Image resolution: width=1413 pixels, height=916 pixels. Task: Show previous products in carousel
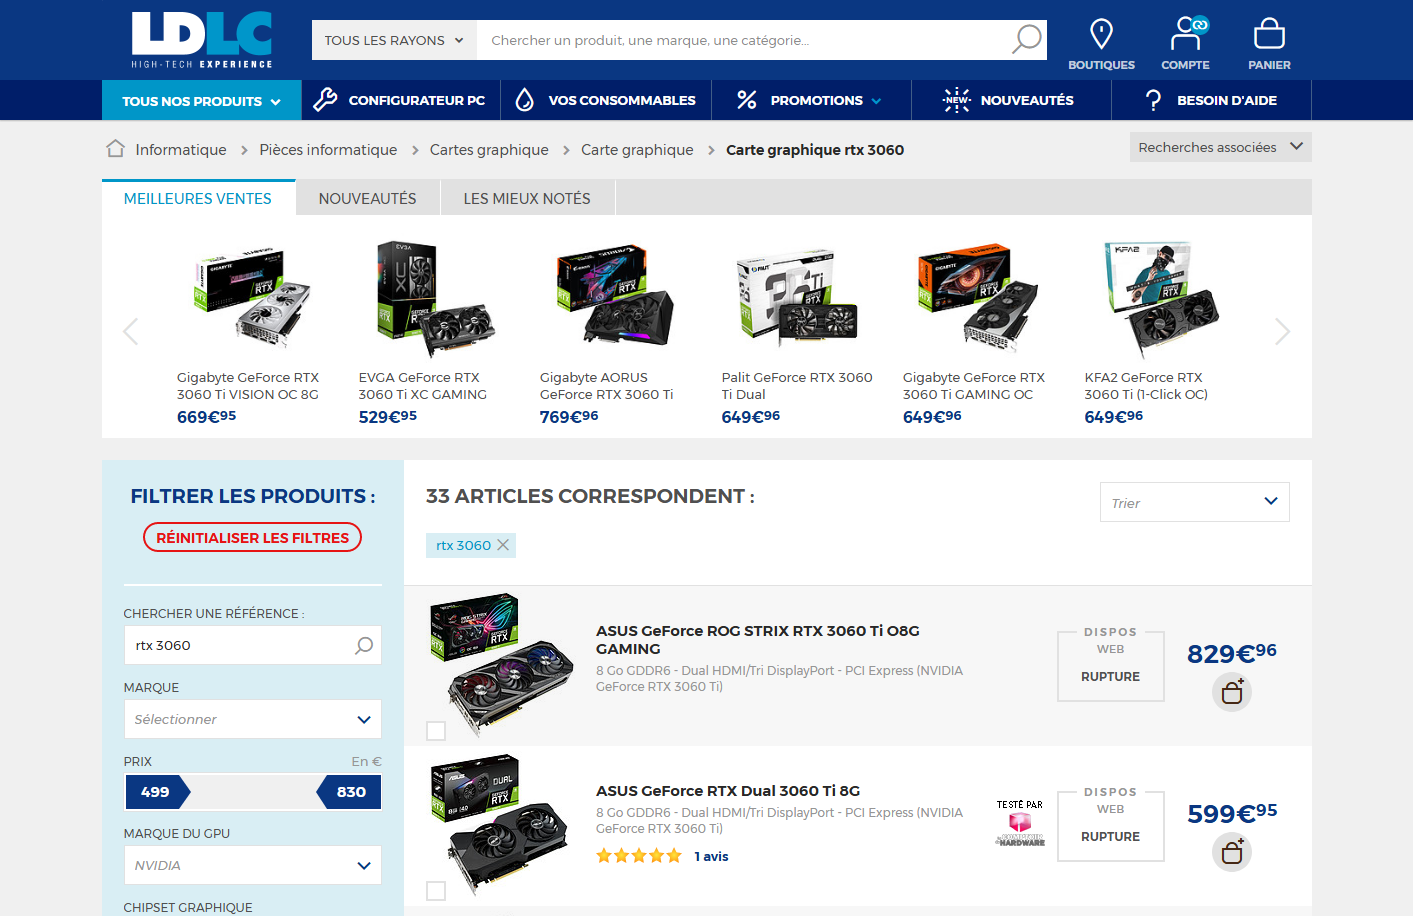[x=131, y=331]
